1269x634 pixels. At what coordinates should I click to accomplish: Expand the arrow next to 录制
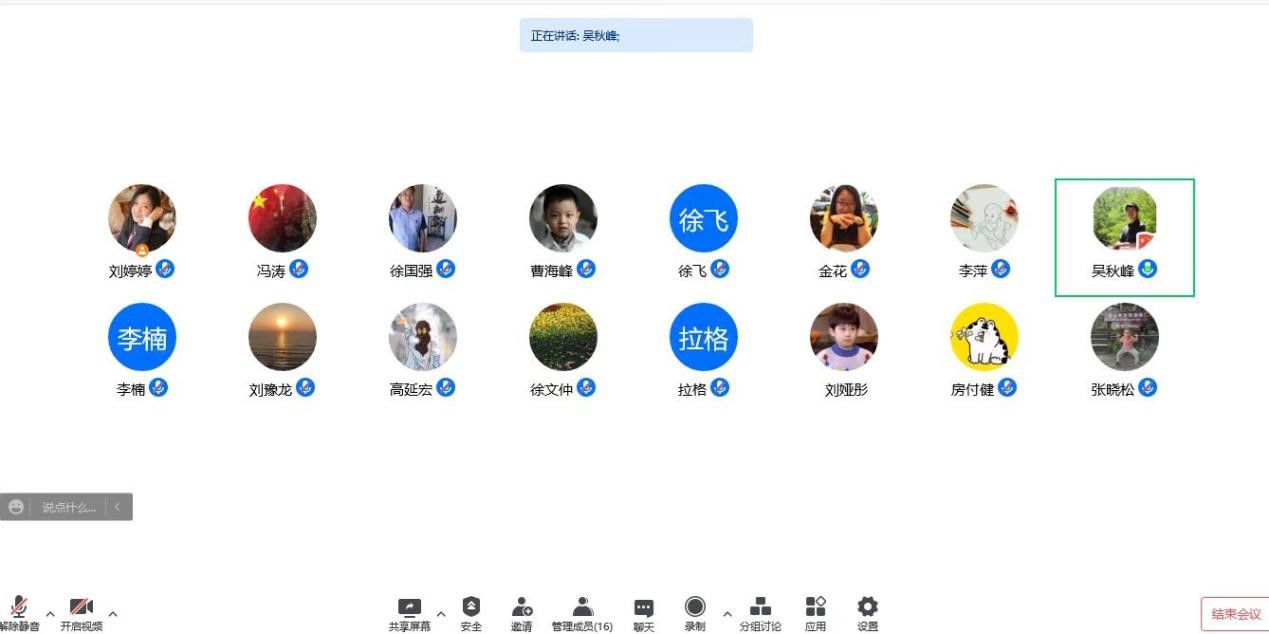pos(727,613)
